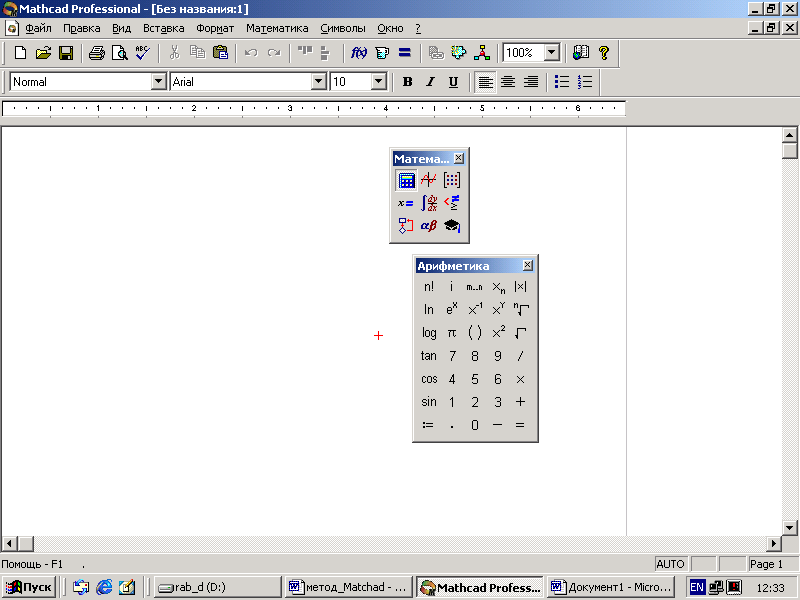
Task: Print the worksheet using the printer icon
Action: point(96,53)
